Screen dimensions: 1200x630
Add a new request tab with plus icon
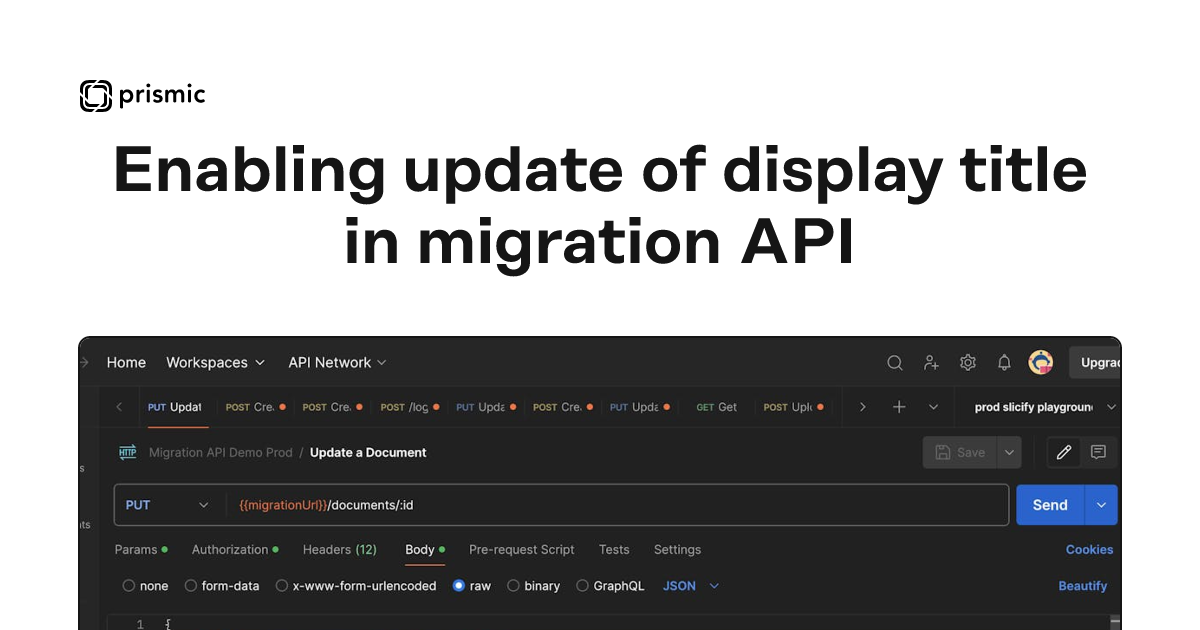click(899, 407)
